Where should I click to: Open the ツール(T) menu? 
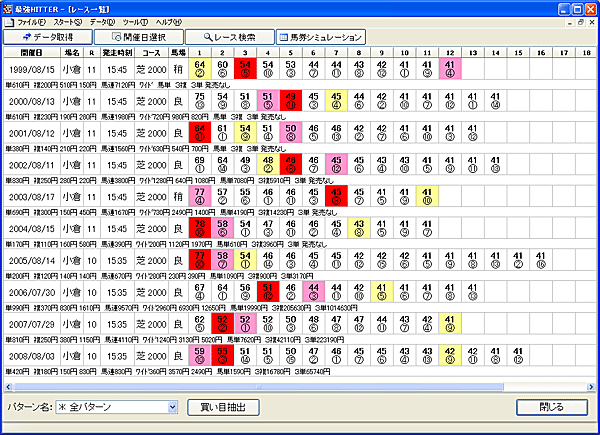point(135,23)
